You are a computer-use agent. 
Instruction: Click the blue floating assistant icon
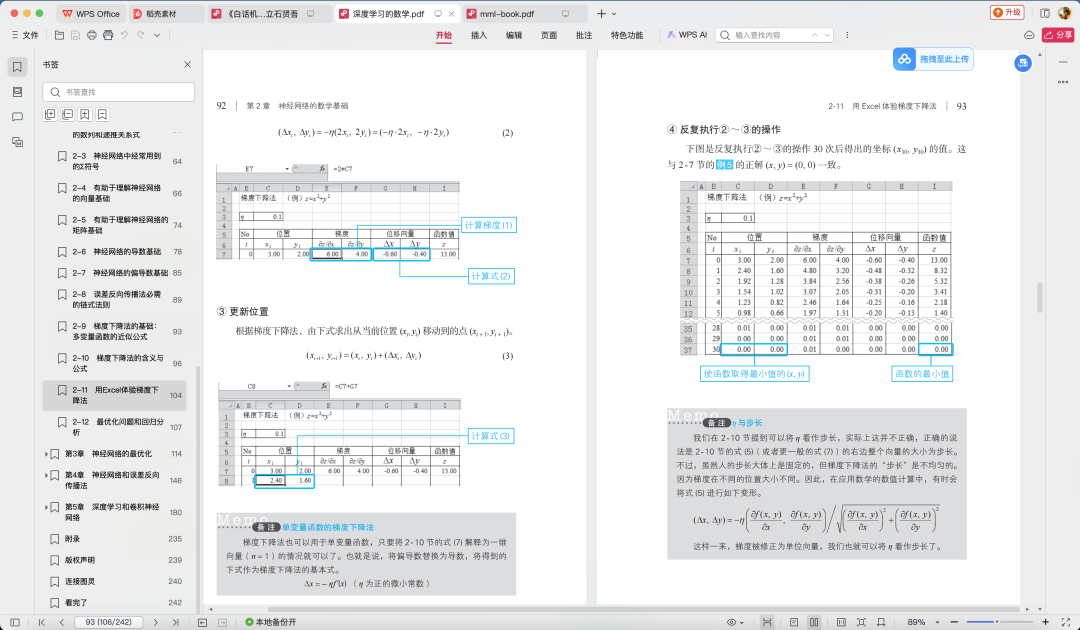1023,63
